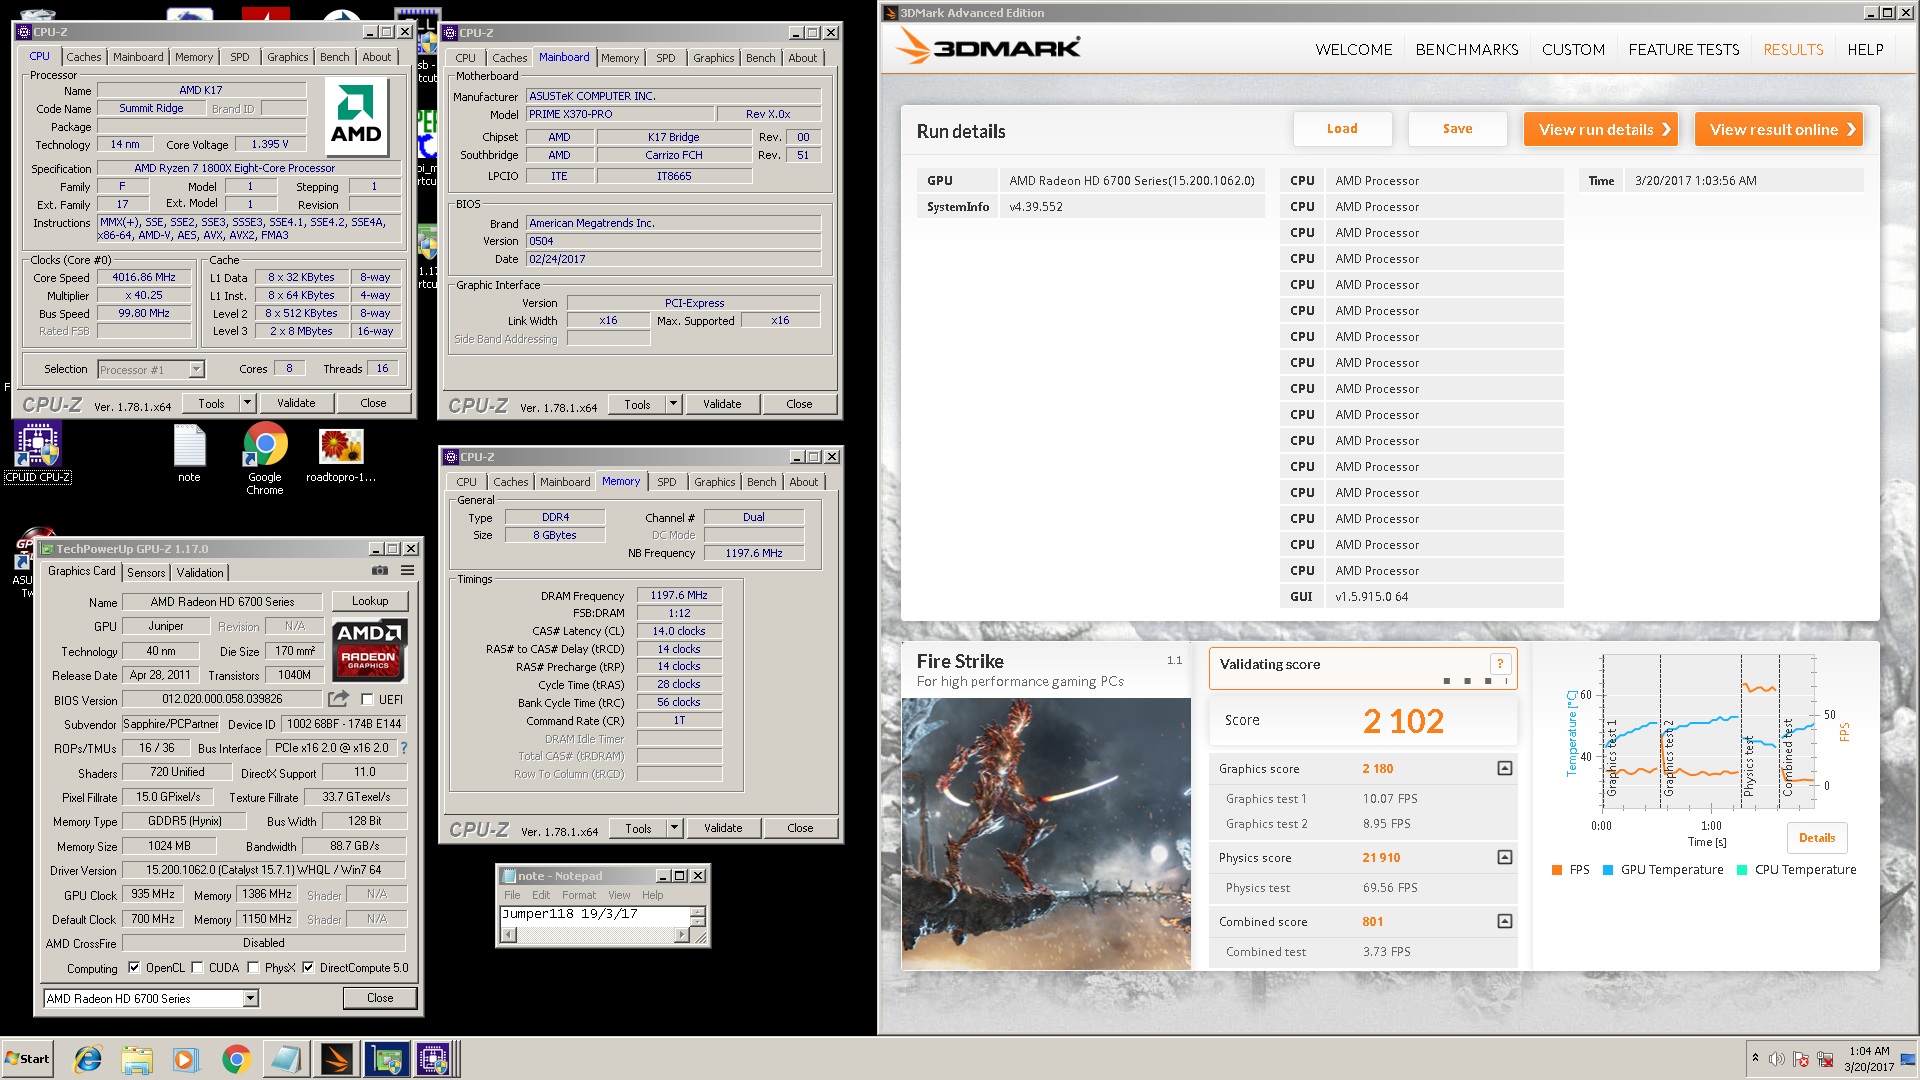Switch to 3DMark taskbar icon
Image resolution: width=1920 pixels, height=1080 pixels.
coord(336,1059)
